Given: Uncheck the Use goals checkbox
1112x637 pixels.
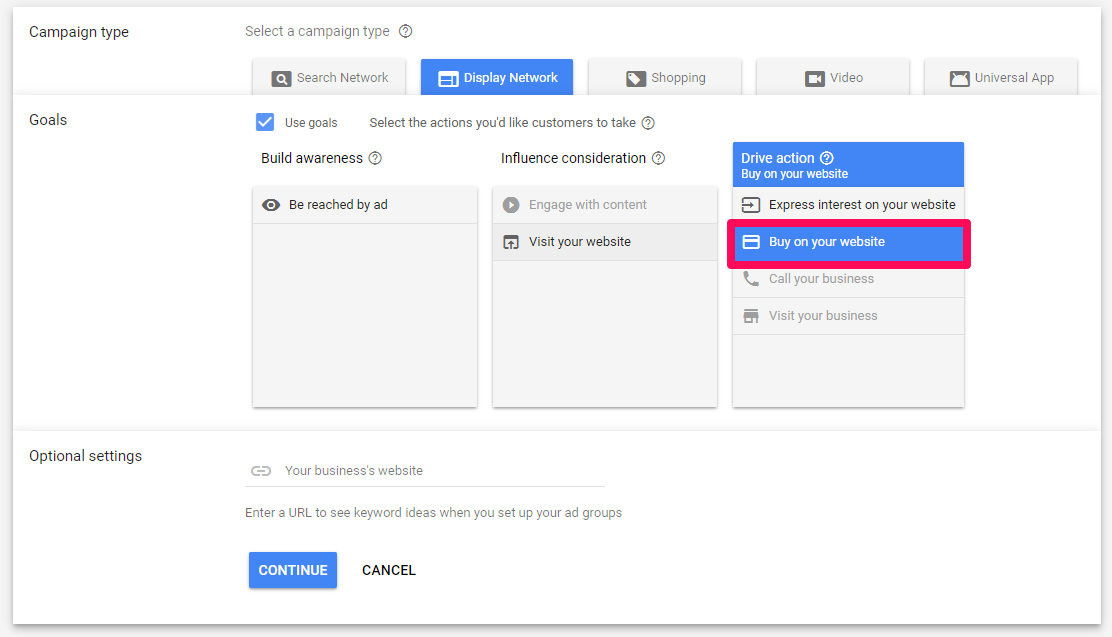Looking at the screenshot, I should pyautogui.click(x=265, y=122).
